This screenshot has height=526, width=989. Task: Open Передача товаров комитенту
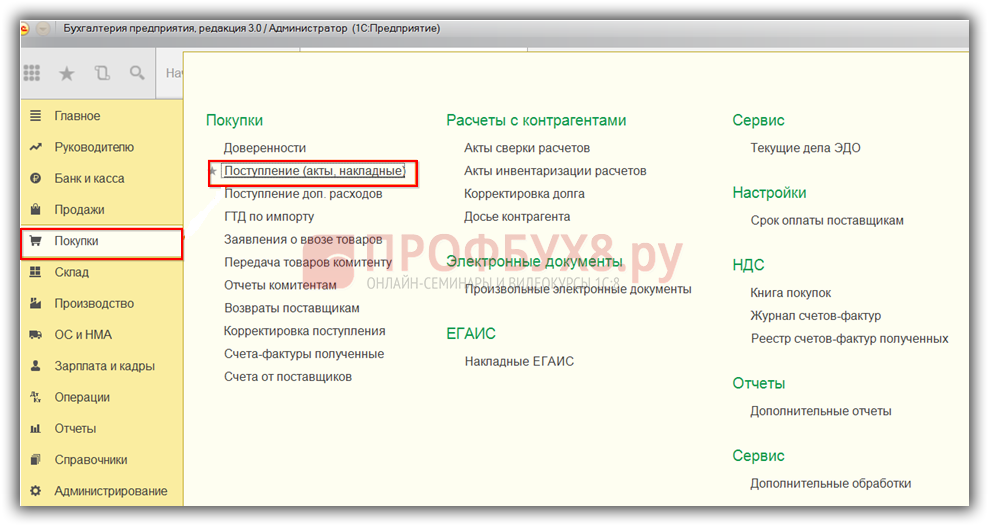click(308, 262)
